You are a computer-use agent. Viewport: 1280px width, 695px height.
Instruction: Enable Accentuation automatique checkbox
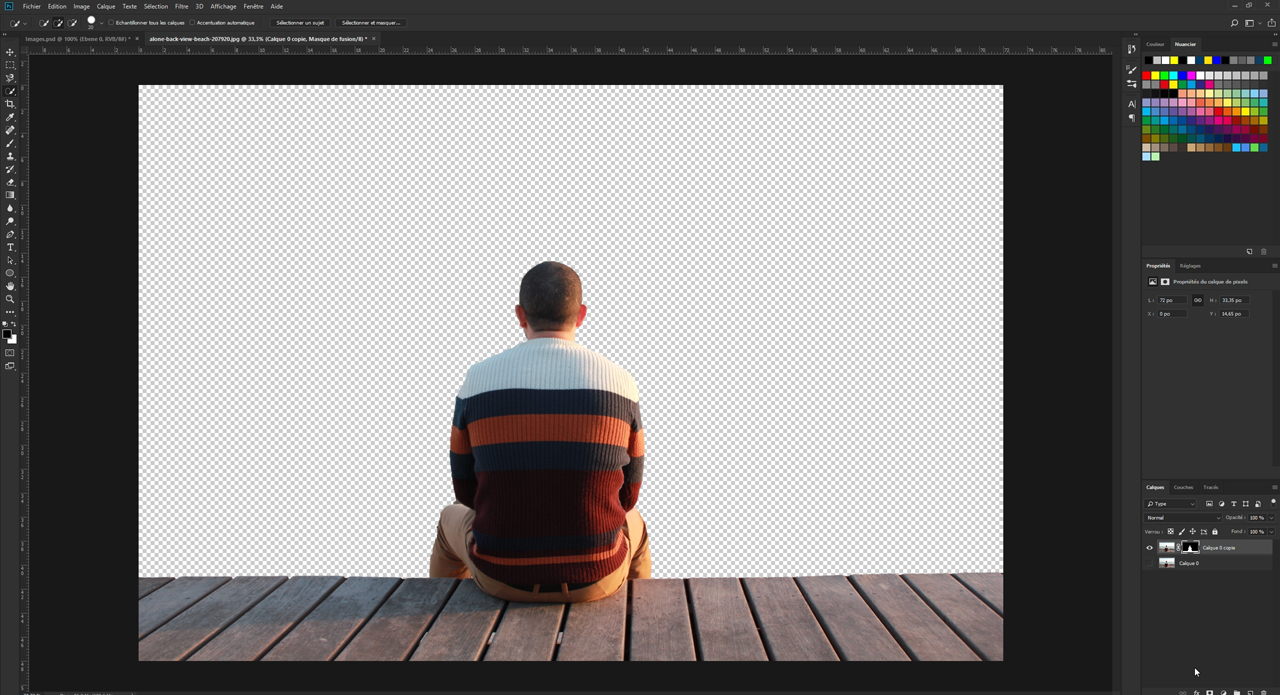click(x=192, y=22)
